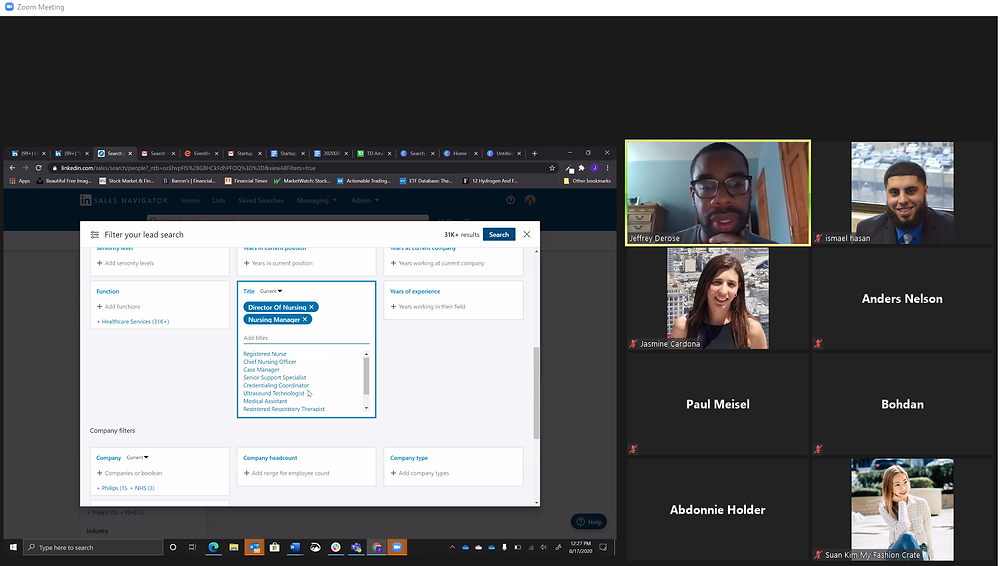Screen dimensions: 1000x566
Task: Open the Windows Start menu
Action: tap(13, 547)
